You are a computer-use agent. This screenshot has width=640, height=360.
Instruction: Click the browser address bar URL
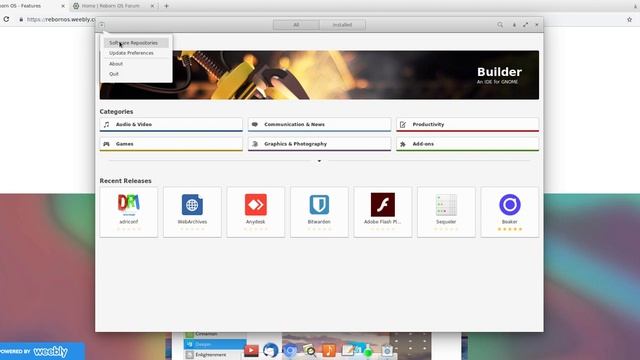(x=61, y=19)
